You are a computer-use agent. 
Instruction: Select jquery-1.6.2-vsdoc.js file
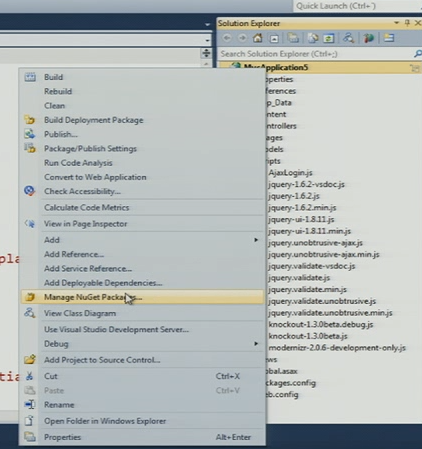[306, 184]
